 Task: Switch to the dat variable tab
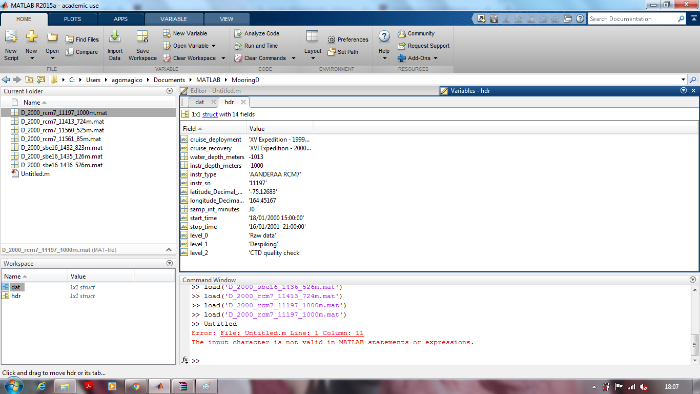(200, 102)
